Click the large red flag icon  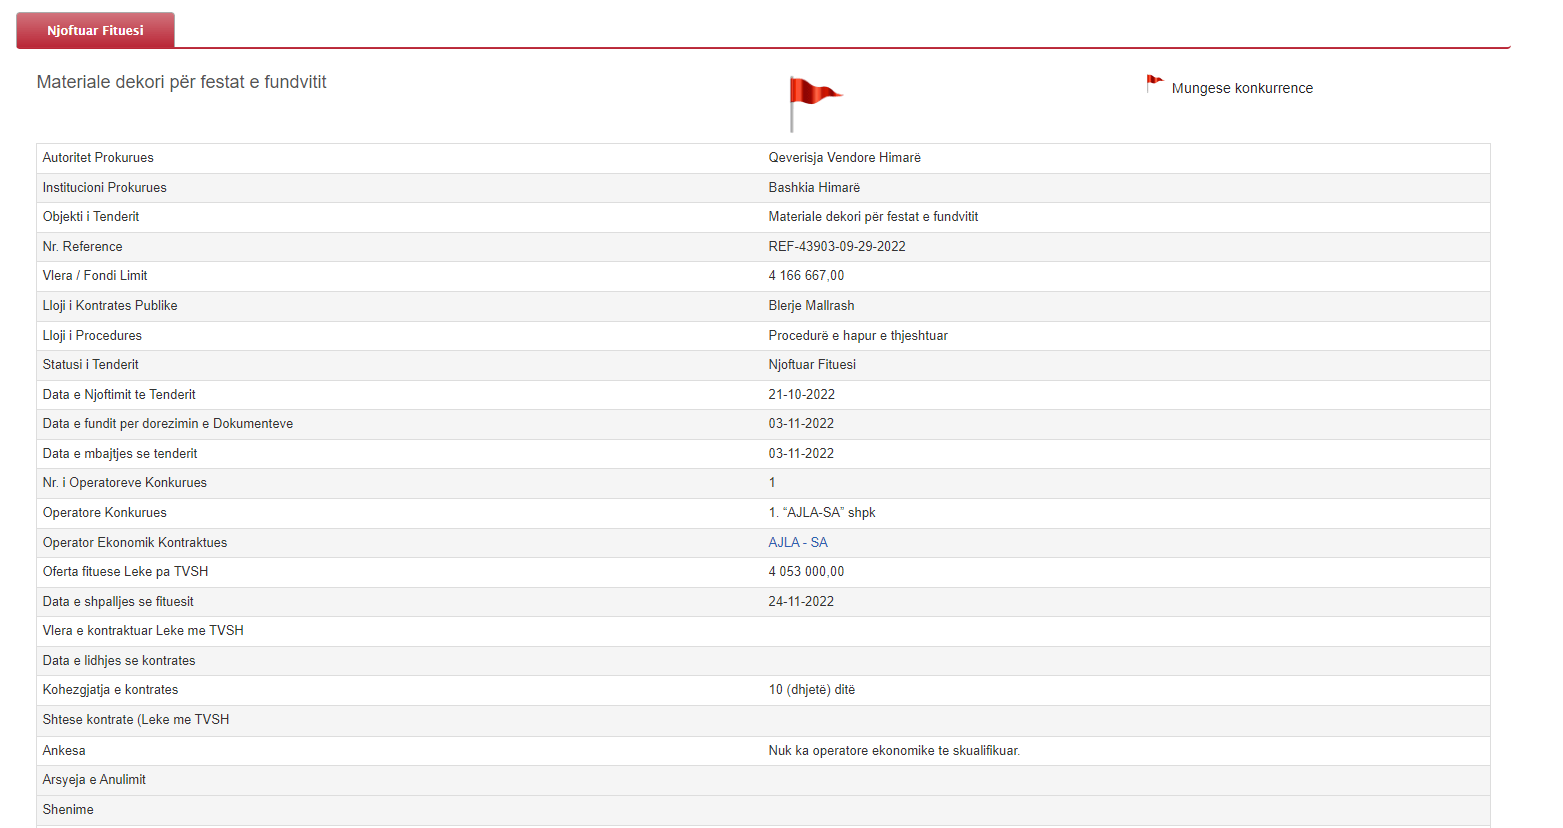[813, 97]
